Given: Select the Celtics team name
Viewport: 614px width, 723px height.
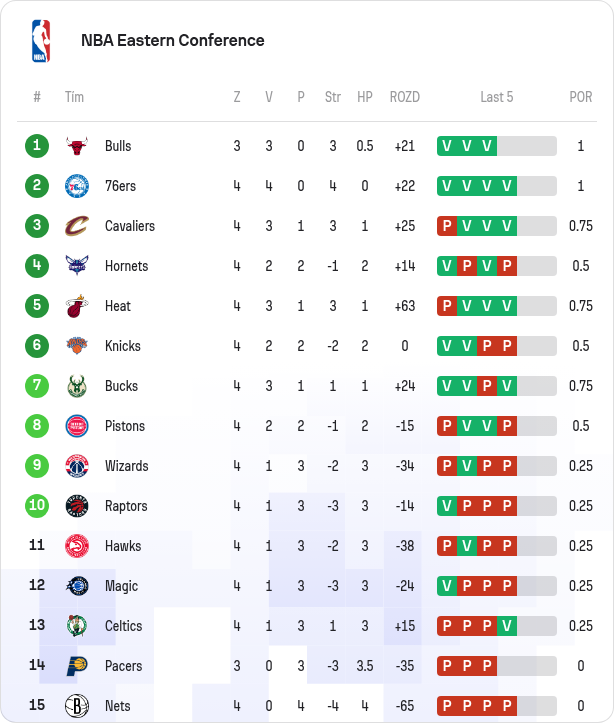Looking at the screenshot, I should click(124, 626).
